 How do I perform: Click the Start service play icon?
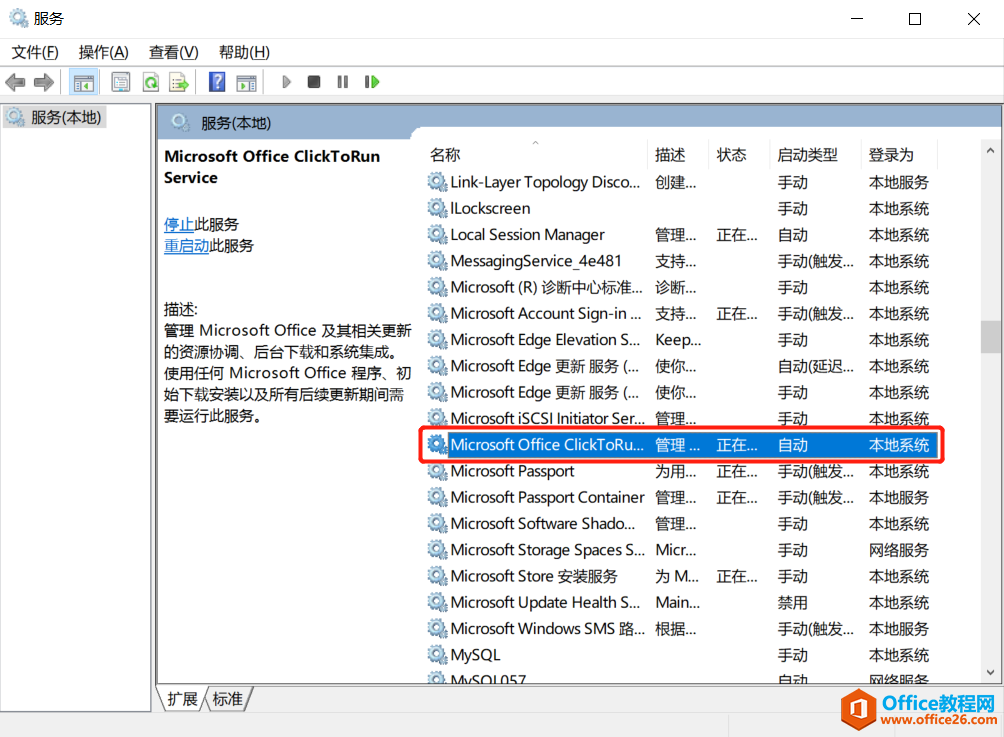click(x=286, y=82)
